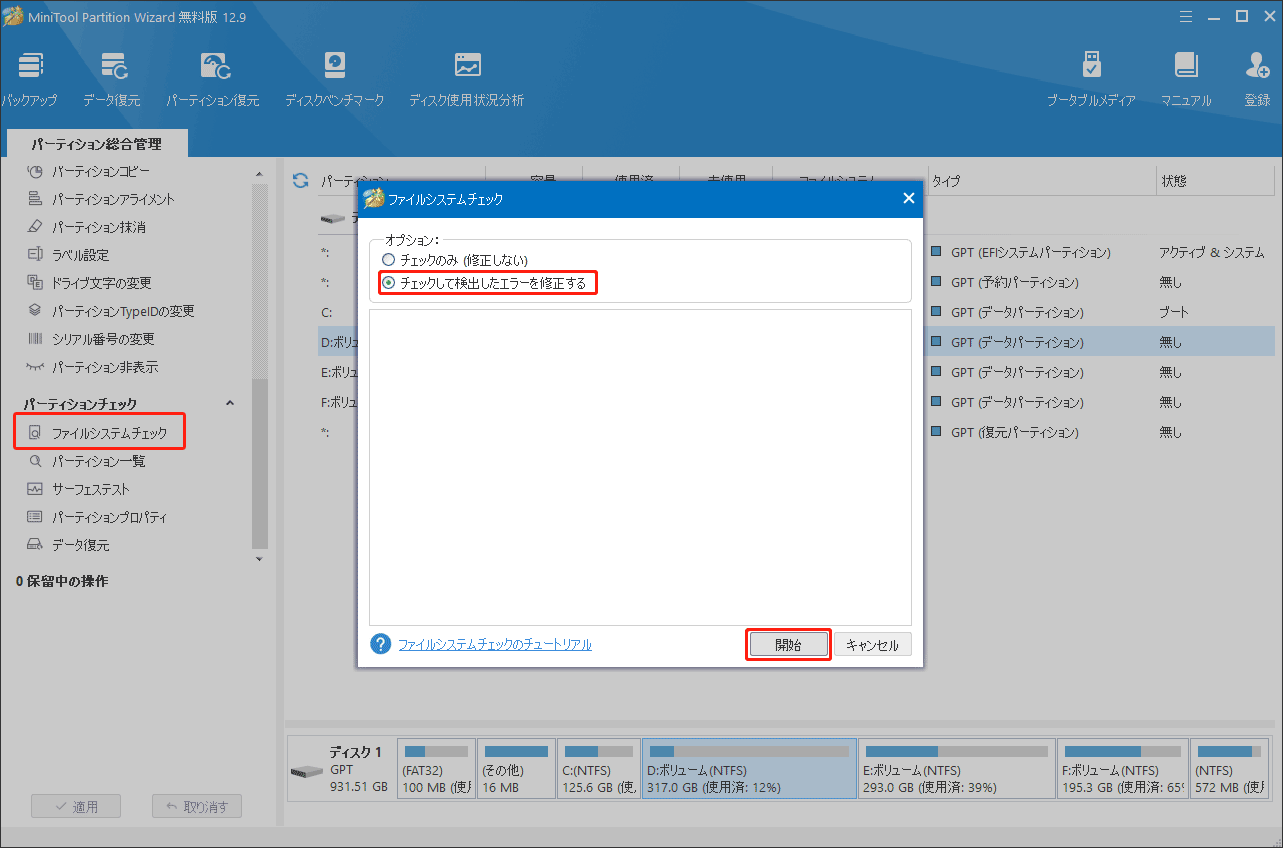Open ディスク使用状況分析 tool
Viewport: 1283px width, 848px height.
(x=467, y=80)
